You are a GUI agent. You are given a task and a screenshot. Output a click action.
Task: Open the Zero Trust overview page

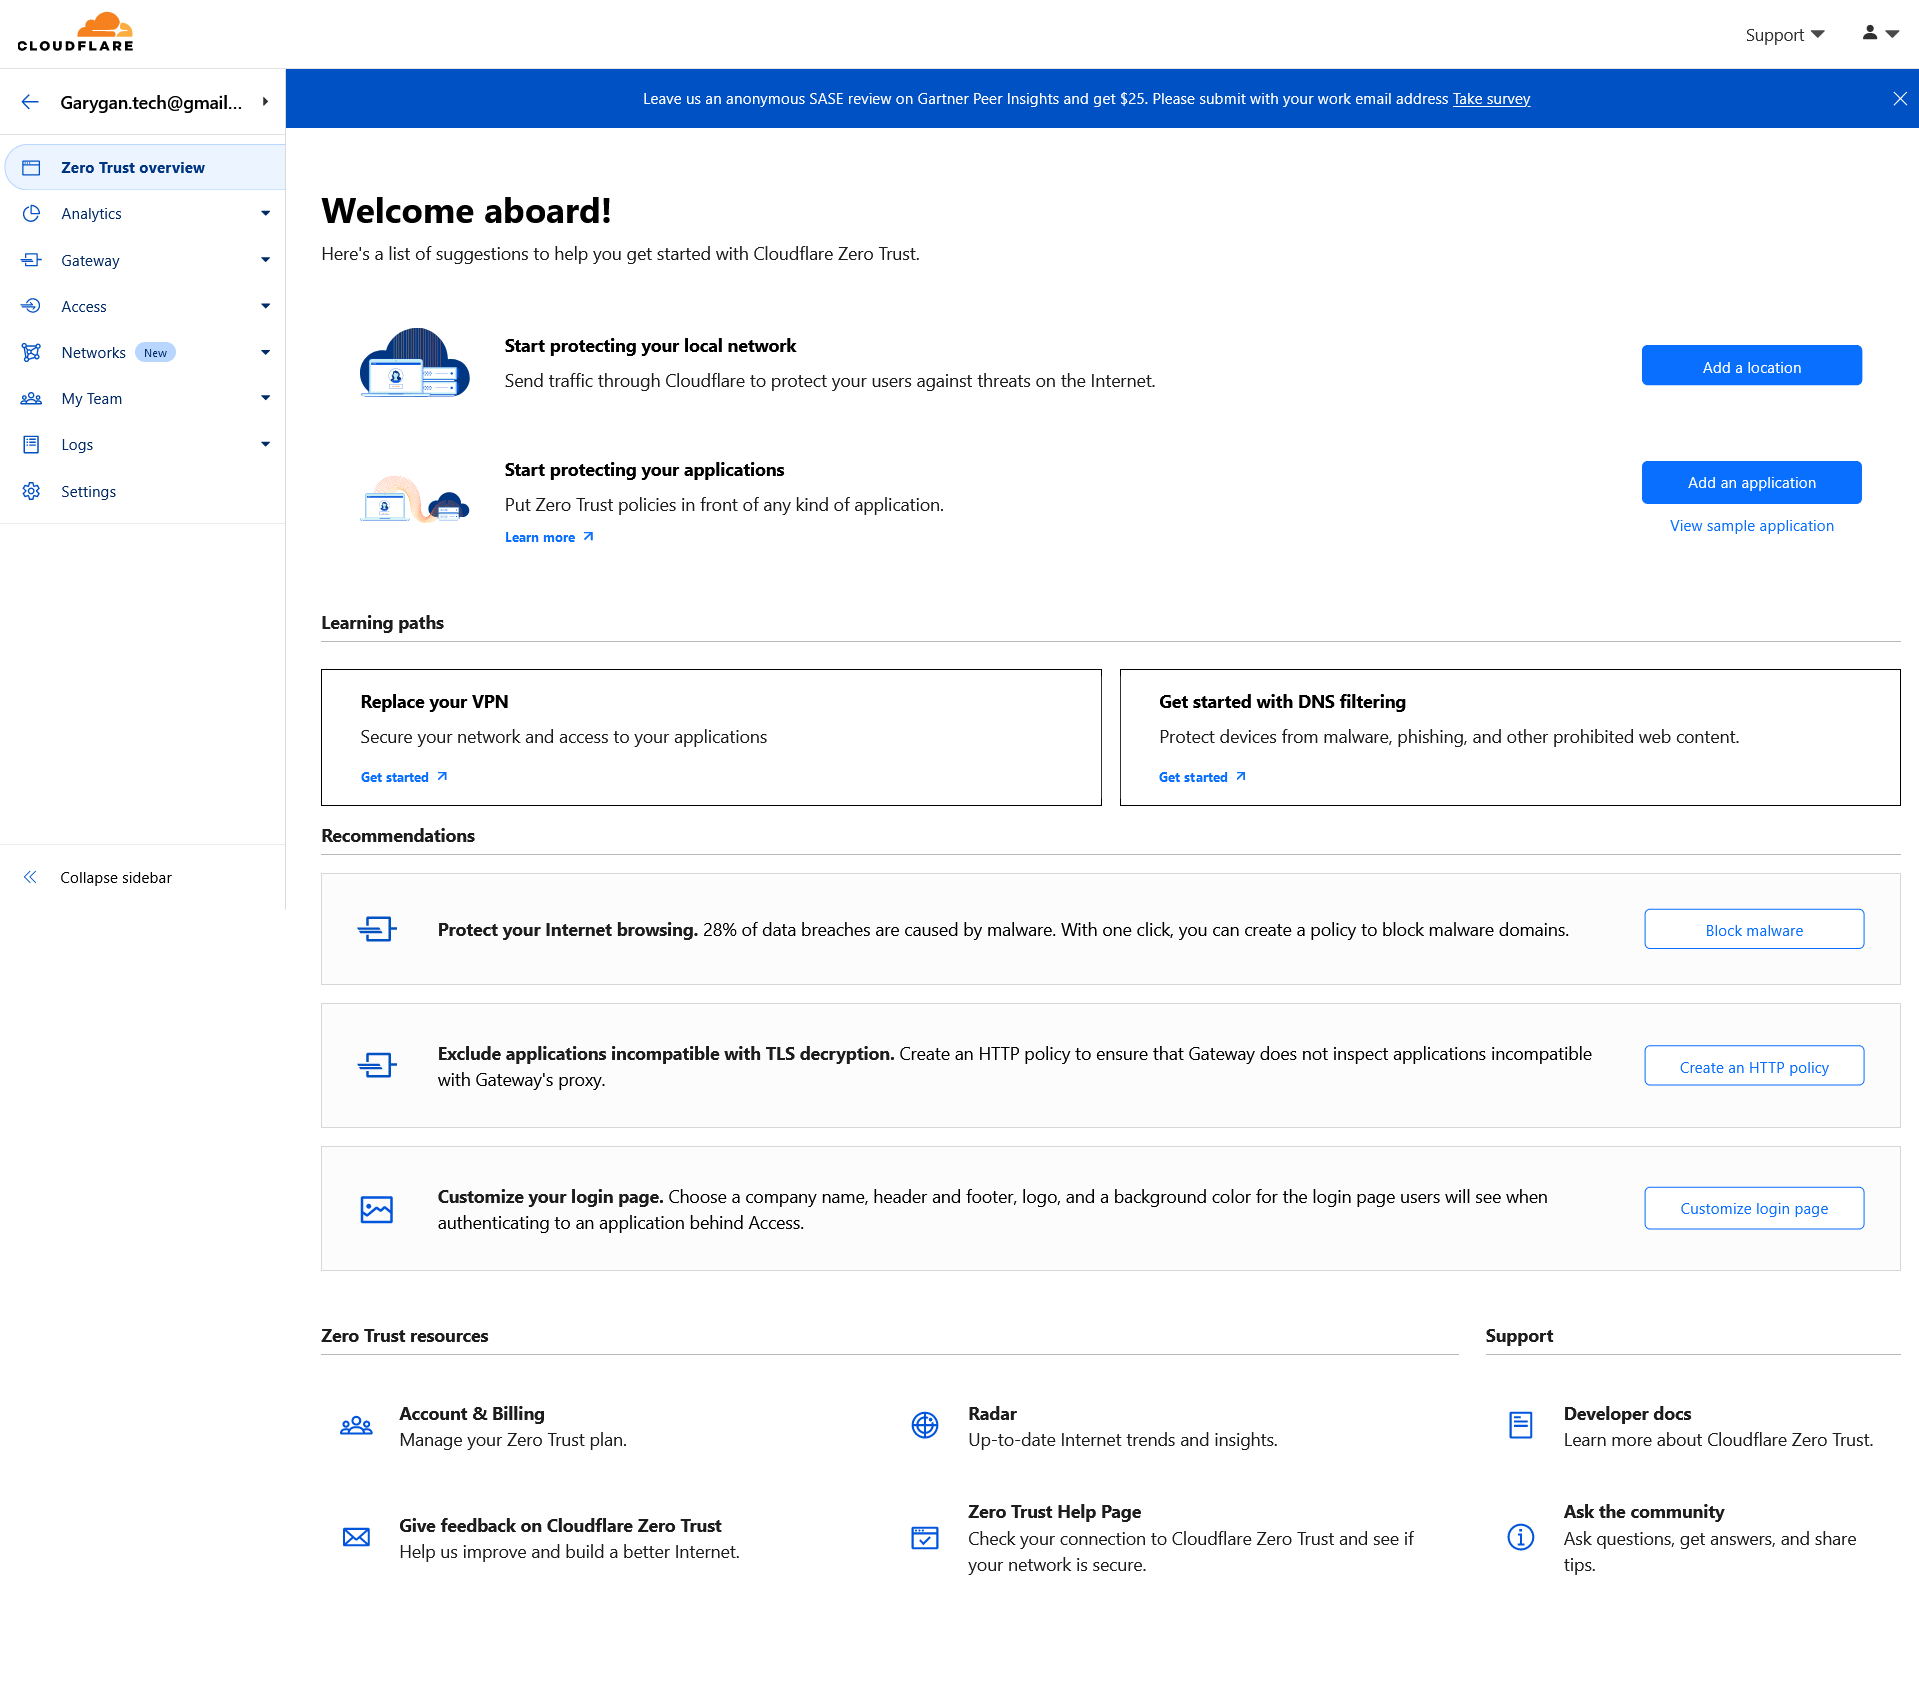[x=145, y=167]
